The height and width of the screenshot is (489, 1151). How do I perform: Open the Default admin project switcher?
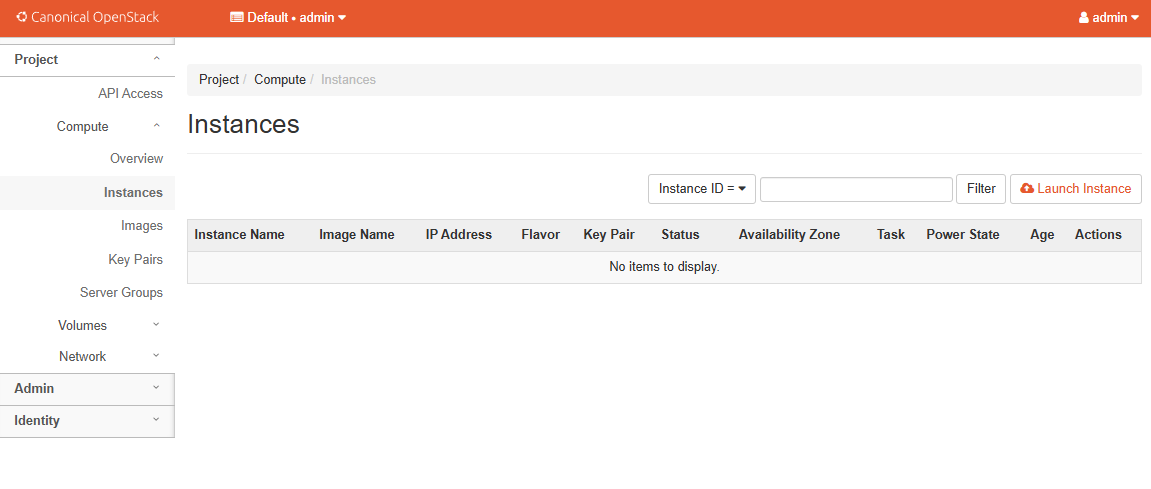pos(288,17)
